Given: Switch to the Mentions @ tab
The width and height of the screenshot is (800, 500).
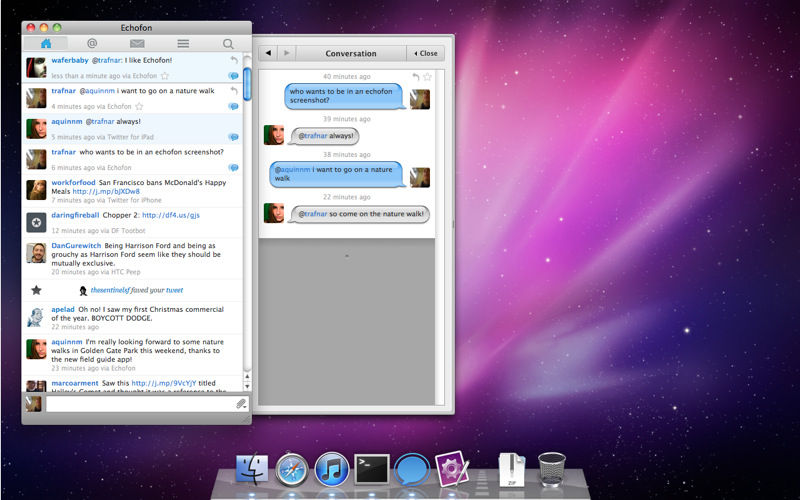Looking at the screenshot, I should (92, 43).
